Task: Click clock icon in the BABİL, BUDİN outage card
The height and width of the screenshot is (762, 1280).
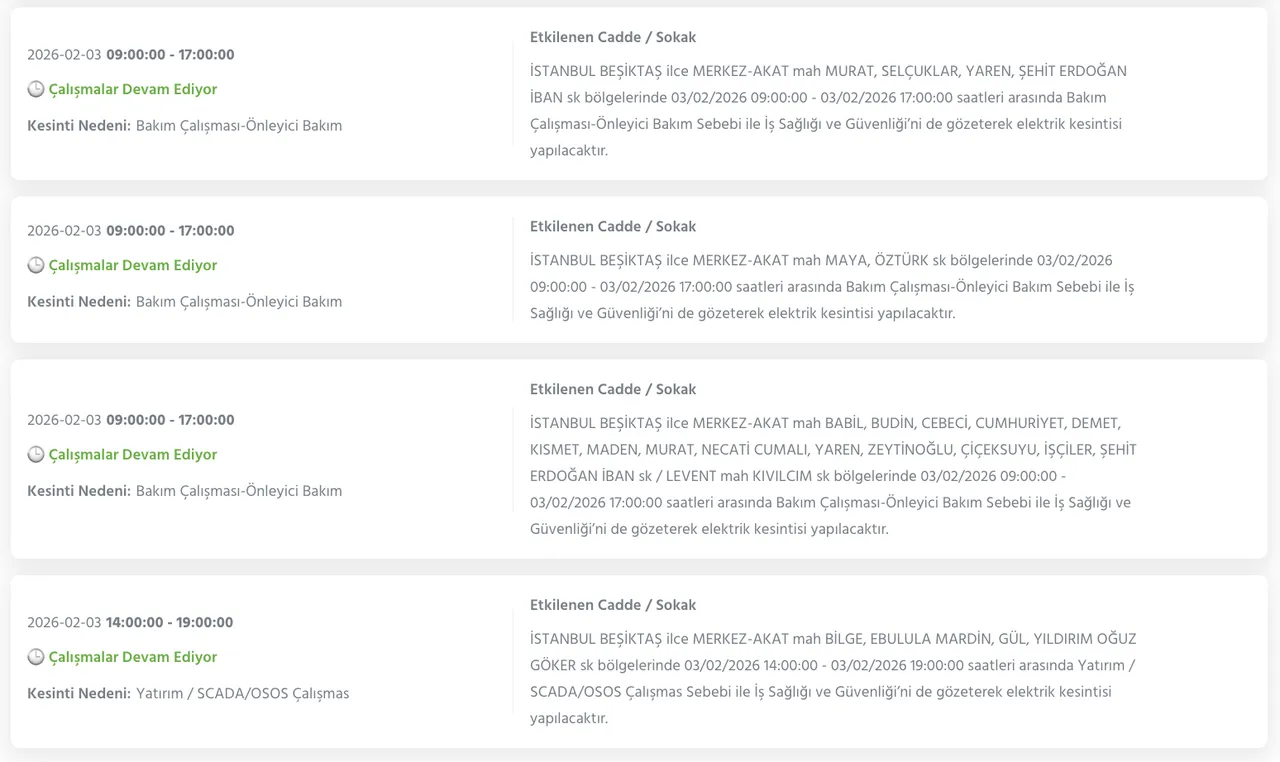Action: point(36,454)
